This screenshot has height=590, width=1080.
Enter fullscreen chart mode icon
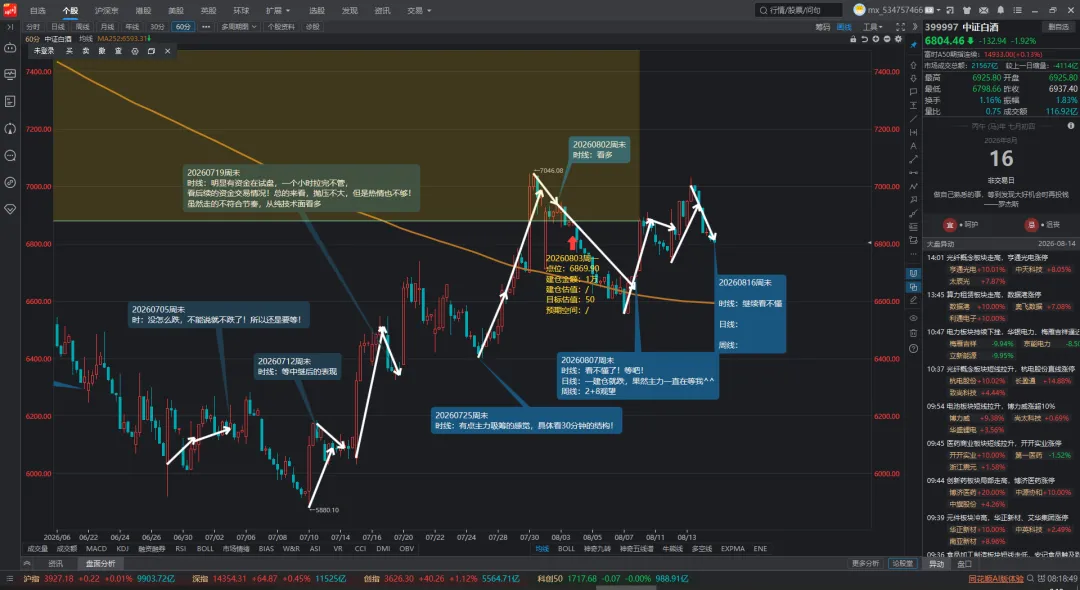pyautogui.click(x=900, y=27)
